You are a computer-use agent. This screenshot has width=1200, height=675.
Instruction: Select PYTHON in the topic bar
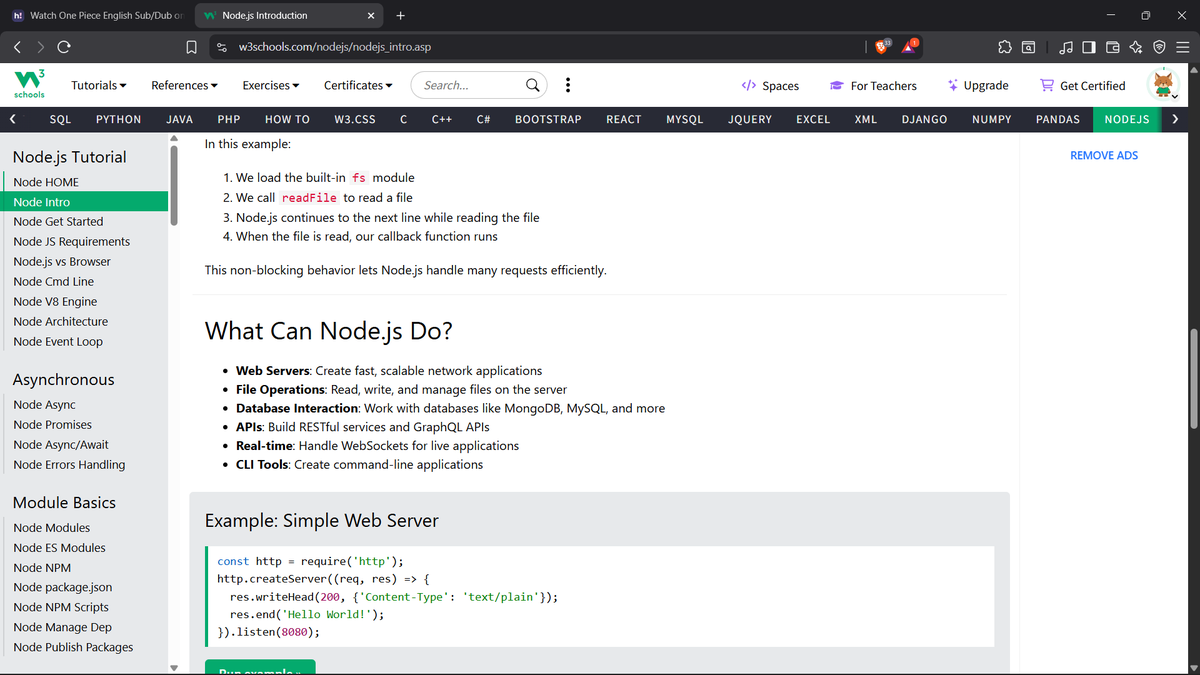pyautogui.click(x=118, y=119)
